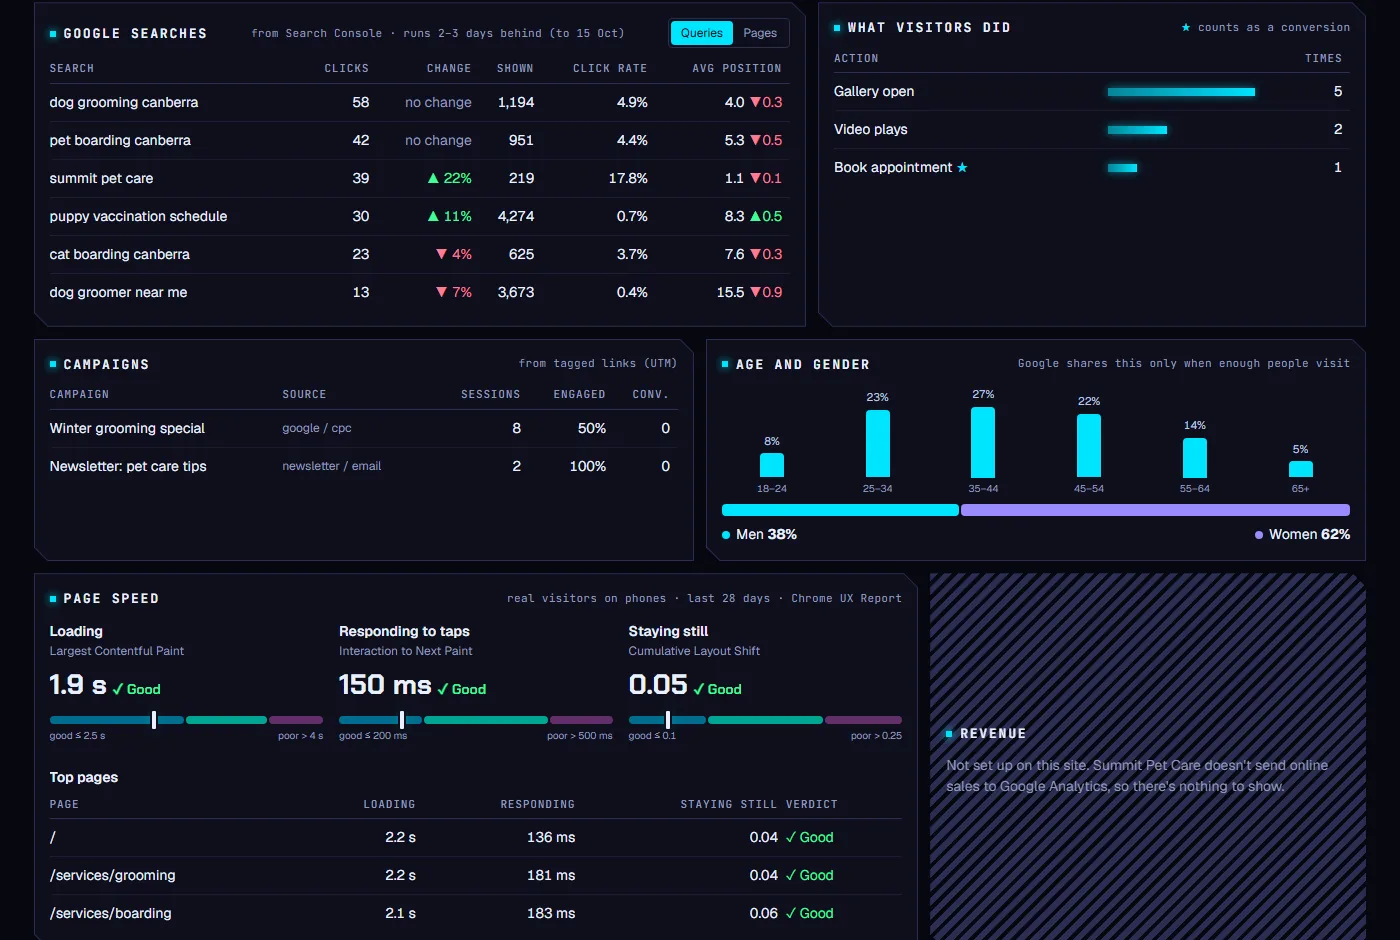The height and width of the screenshot is (940, 1400).
Task: Click the CLICKS column header
Action: [x=347, y=68]
